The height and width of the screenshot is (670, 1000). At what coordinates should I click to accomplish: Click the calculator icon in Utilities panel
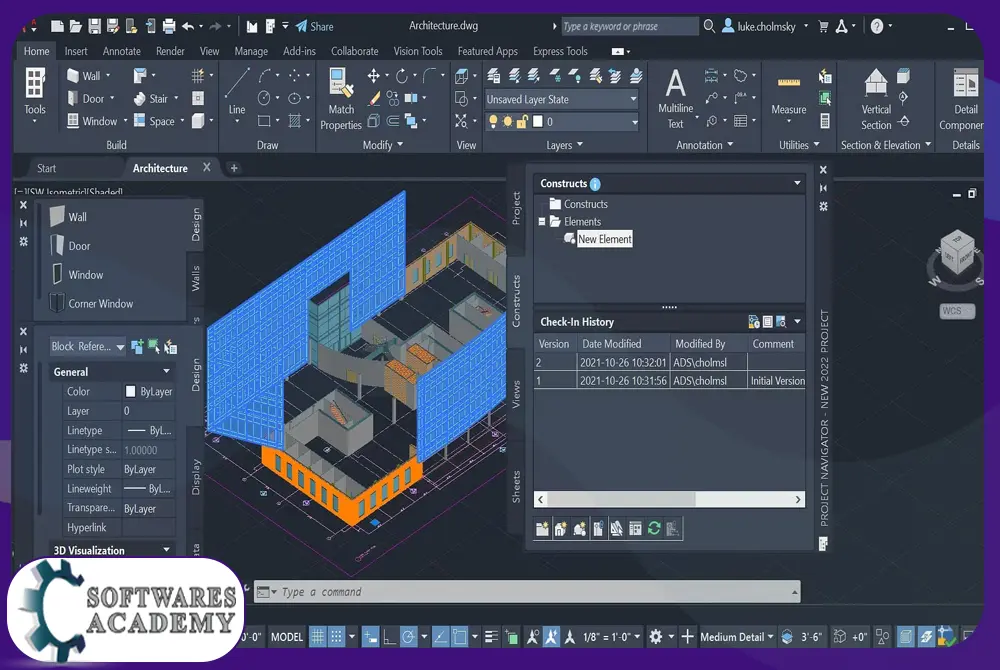point(825,121)
